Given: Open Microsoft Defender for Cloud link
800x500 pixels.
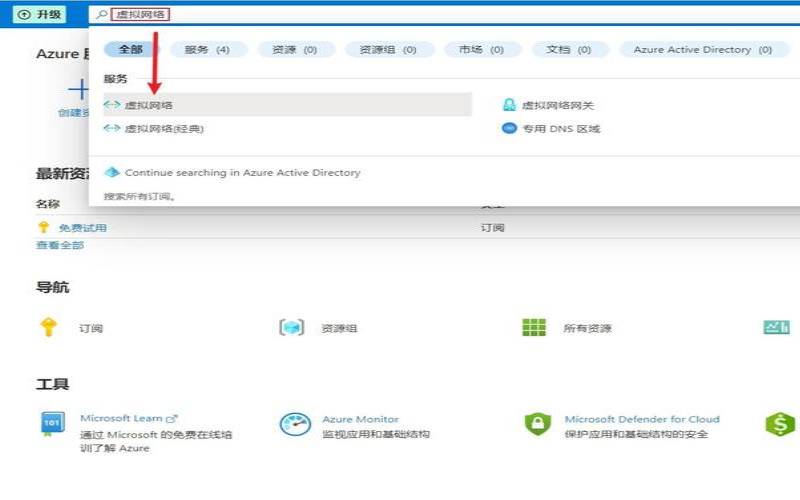Looking at the screenshot, I should point(642,419).
